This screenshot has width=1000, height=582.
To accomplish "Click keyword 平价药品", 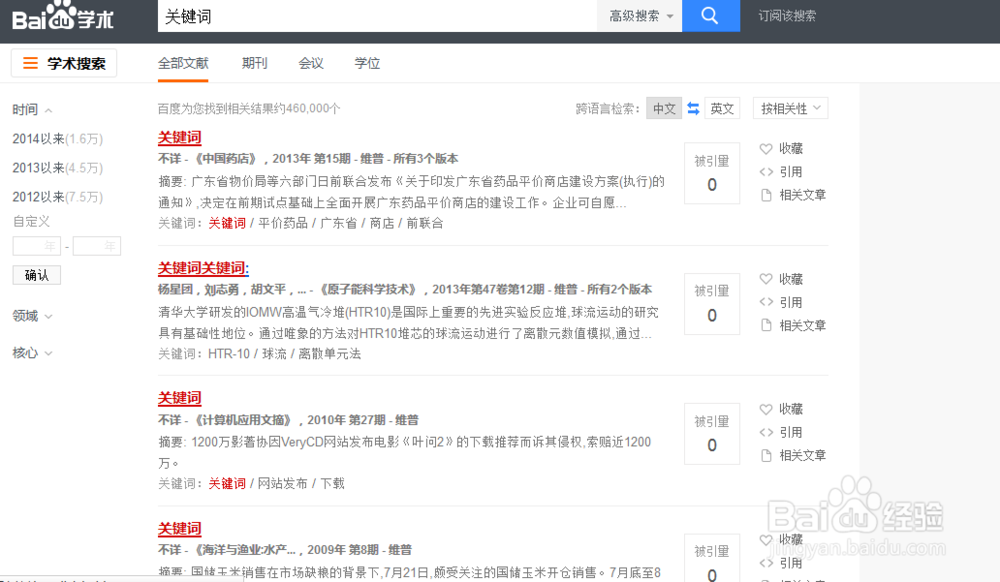I will tap(283, 223).
